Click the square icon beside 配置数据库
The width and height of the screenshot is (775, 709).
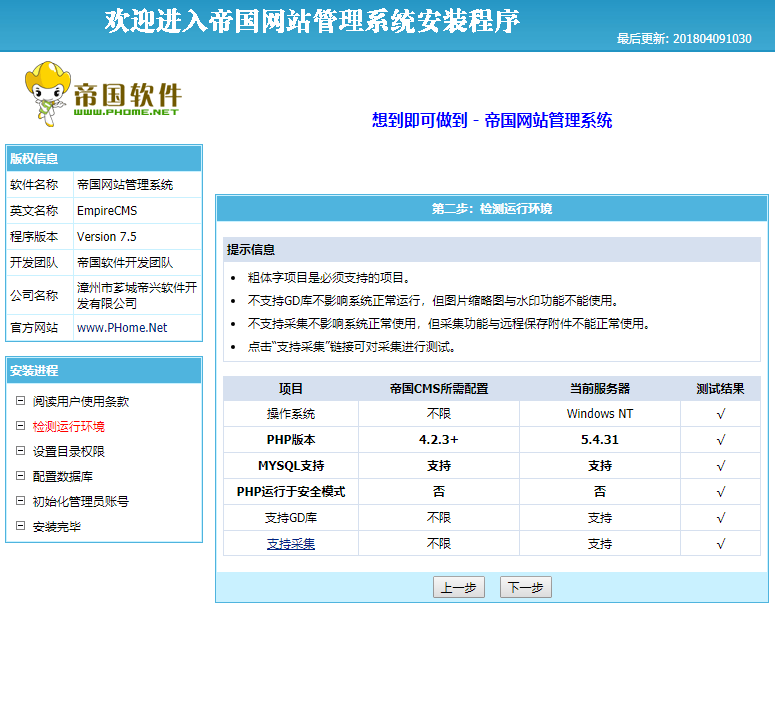coord(20,476)
